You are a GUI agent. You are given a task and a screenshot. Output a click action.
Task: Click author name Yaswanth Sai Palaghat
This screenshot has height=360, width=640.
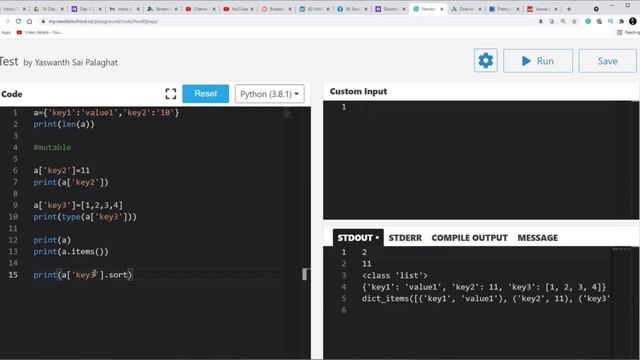coord(76,62)
